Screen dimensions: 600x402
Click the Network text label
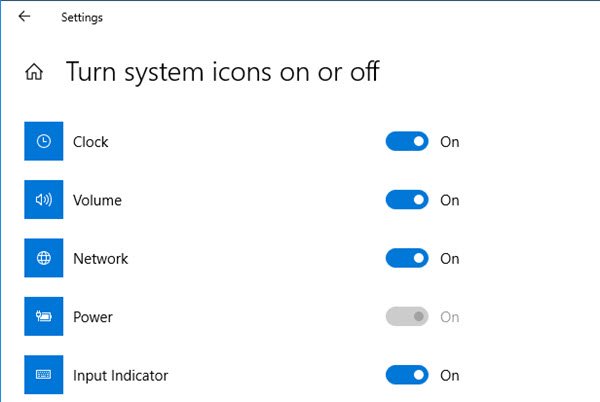coord(100,258)
